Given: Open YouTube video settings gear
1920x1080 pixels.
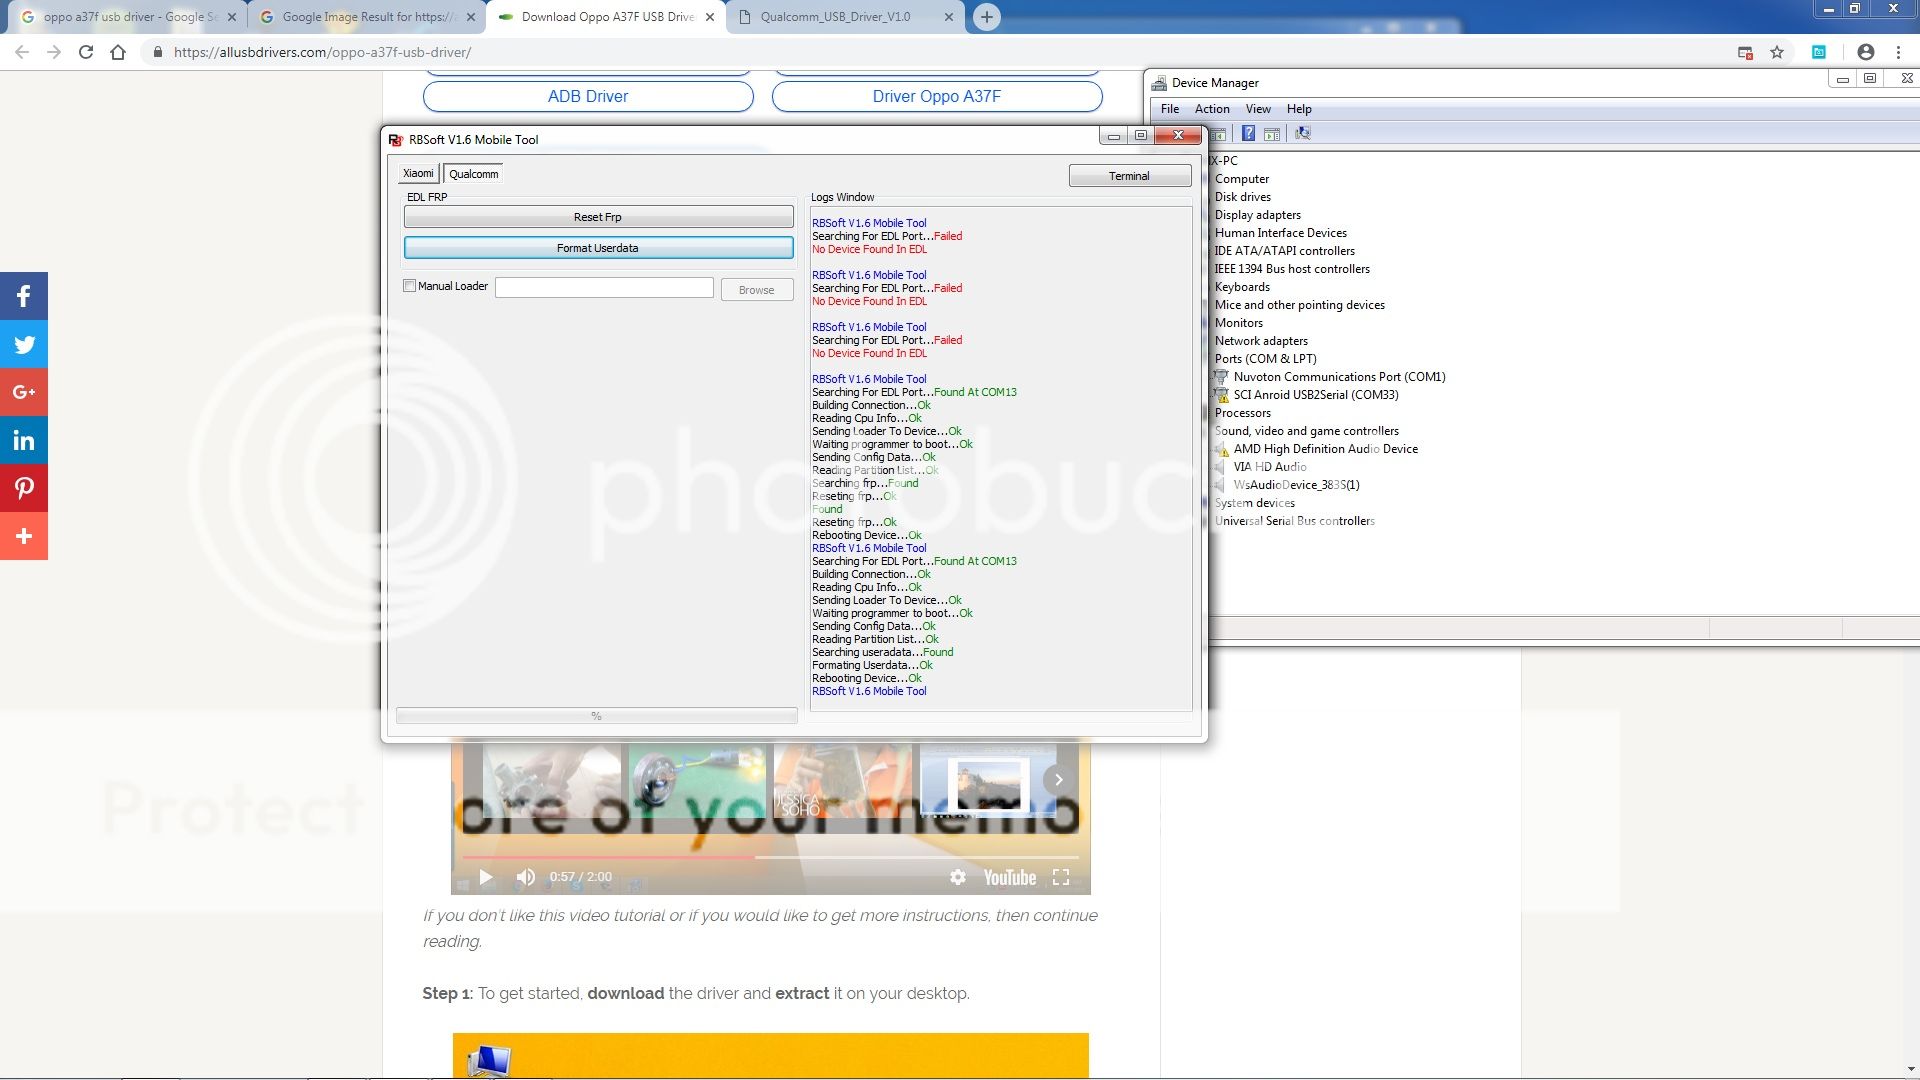Looking at the screenshot, I should click(957, 877).
